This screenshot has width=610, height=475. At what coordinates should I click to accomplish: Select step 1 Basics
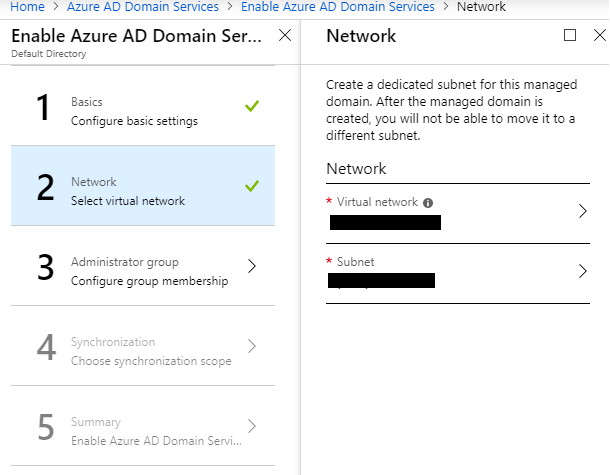pyautogui.click(x=143, y=106)
